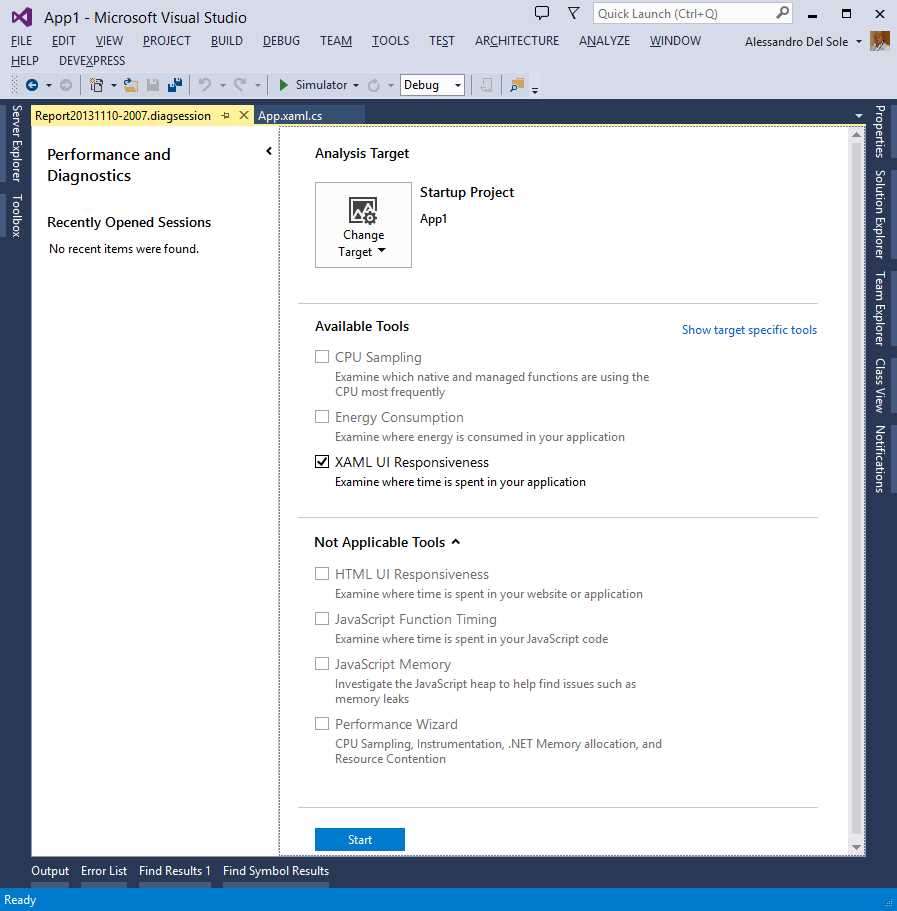Click the Show target specific tools link

click(x=749, y=329)
